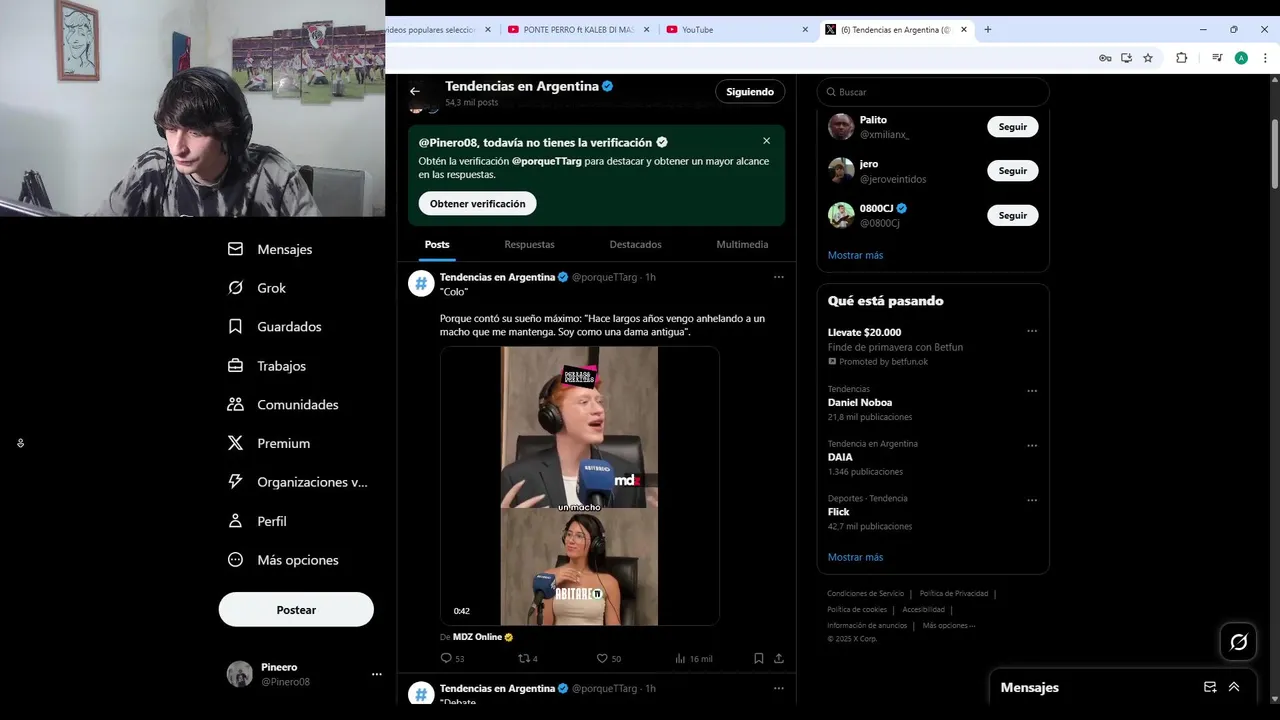The image size is (1280, 720).
Task: Bookmark the "Colo" post
Action: coord(759,658)
